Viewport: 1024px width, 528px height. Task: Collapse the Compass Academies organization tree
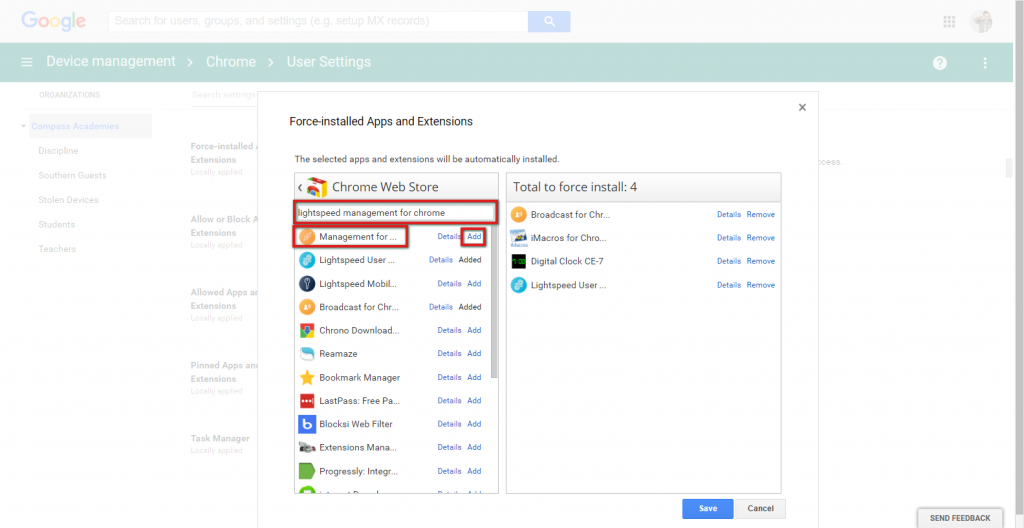tap(24, 126)
